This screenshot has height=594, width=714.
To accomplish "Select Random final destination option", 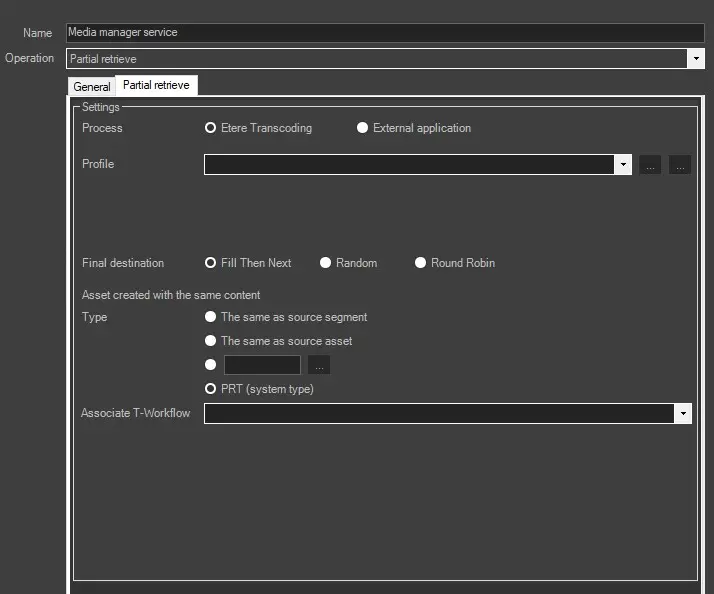I will [326, 263].
